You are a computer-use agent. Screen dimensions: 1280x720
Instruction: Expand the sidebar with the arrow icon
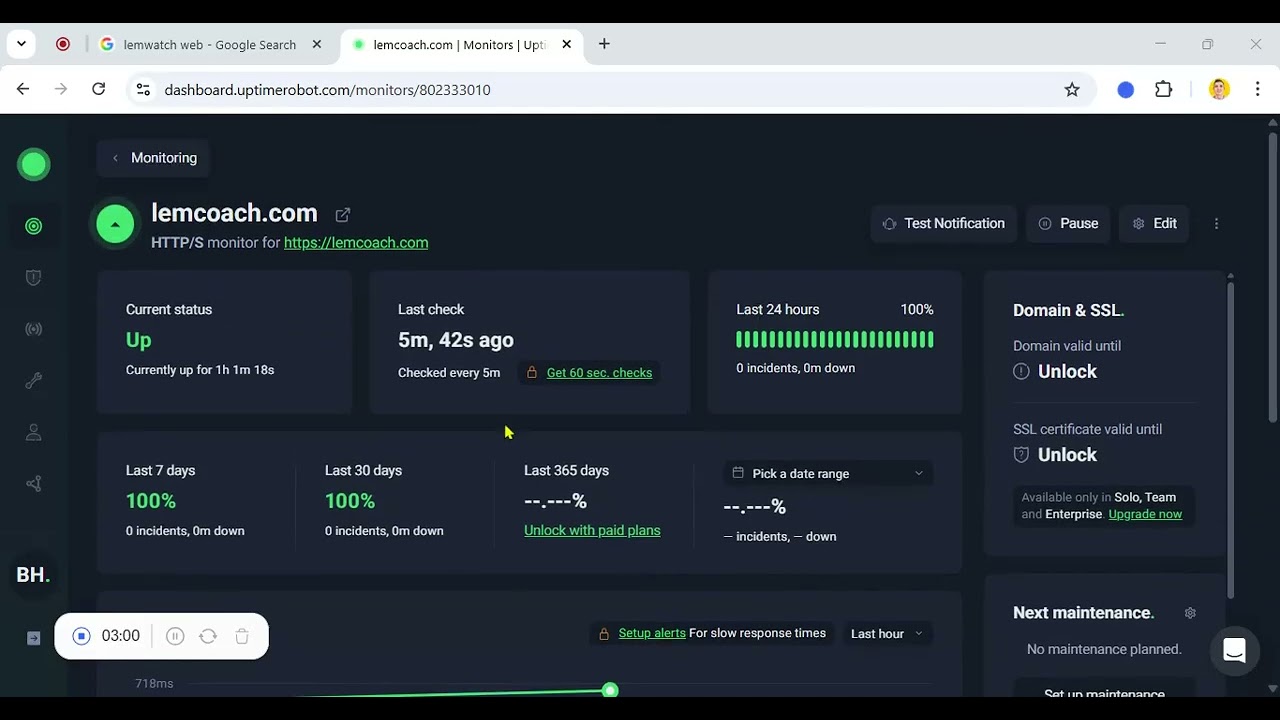pos(34,638)
